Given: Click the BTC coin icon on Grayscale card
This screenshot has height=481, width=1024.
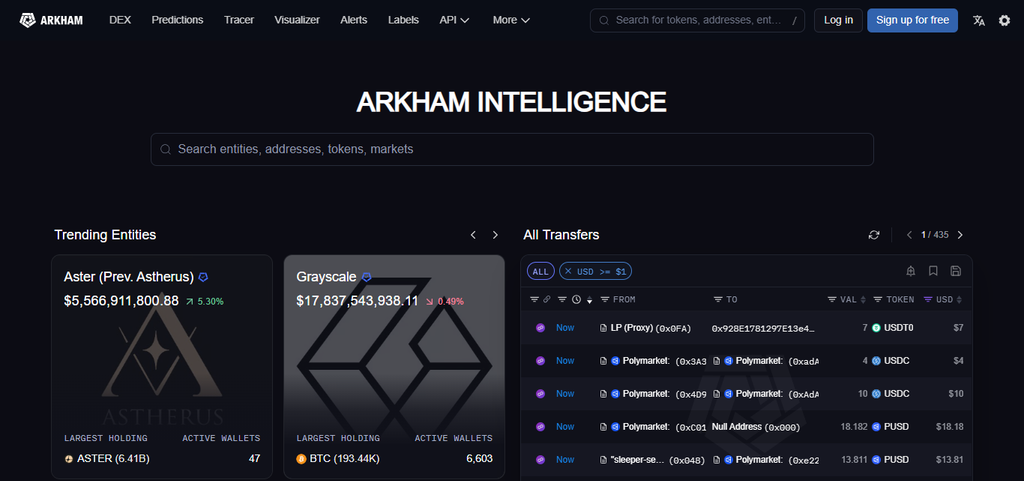Looking at the screenshot, I should [301, 459].
